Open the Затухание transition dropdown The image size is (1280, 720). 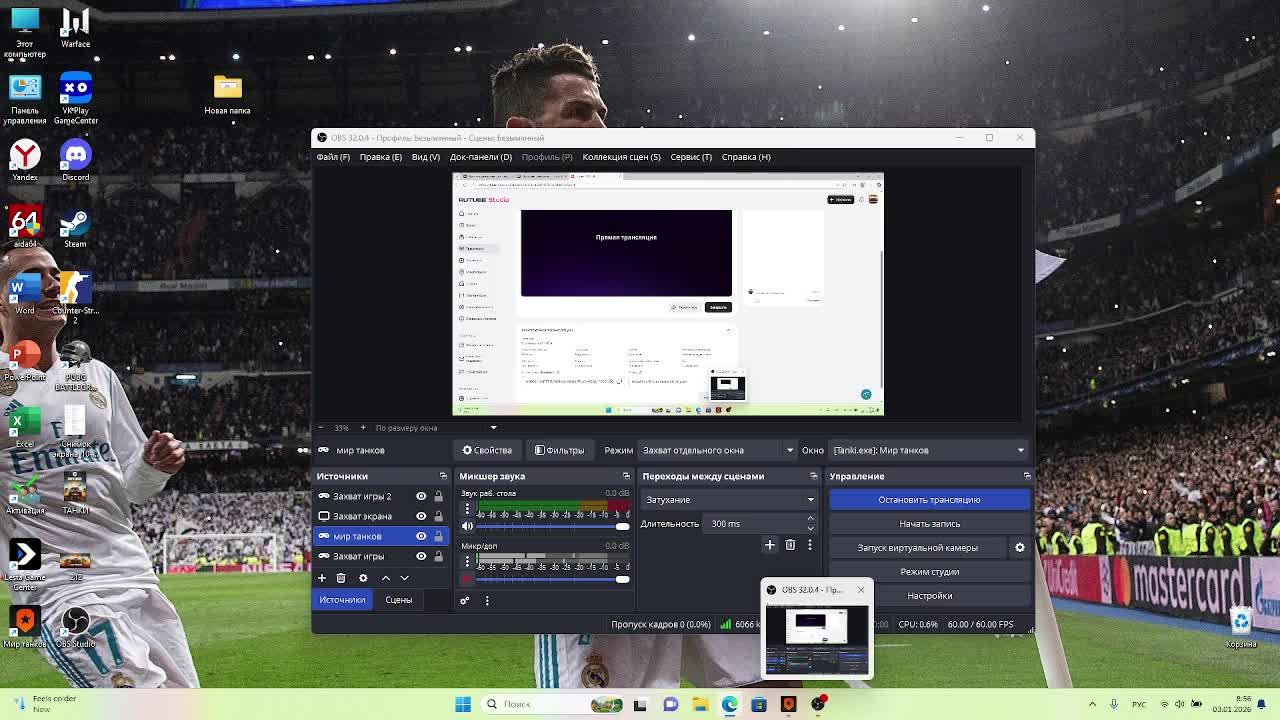729,499
